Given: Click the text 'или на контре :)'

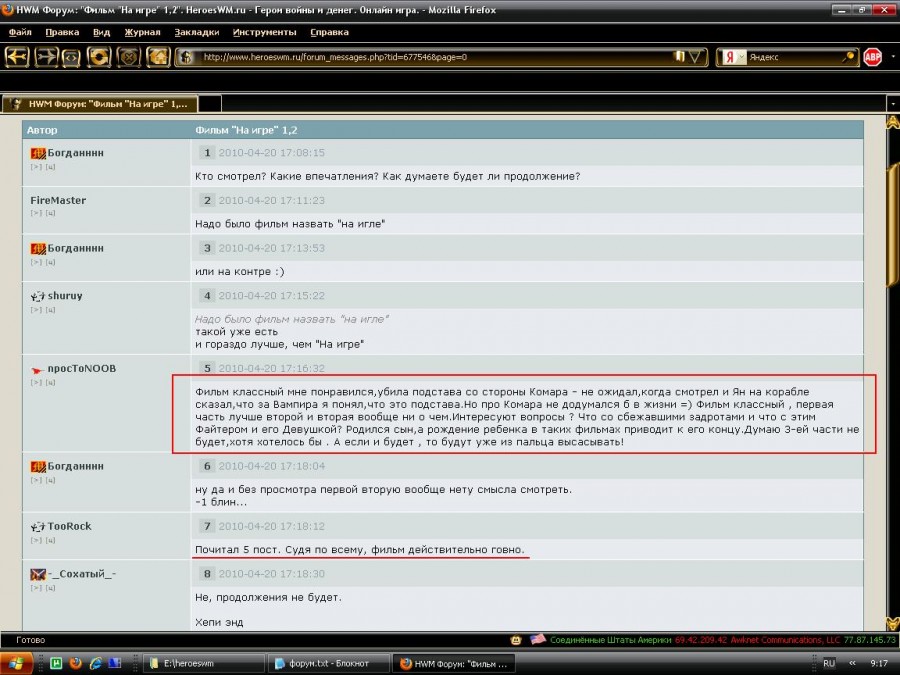Looking at the screenshot, I should pos(240,271).
